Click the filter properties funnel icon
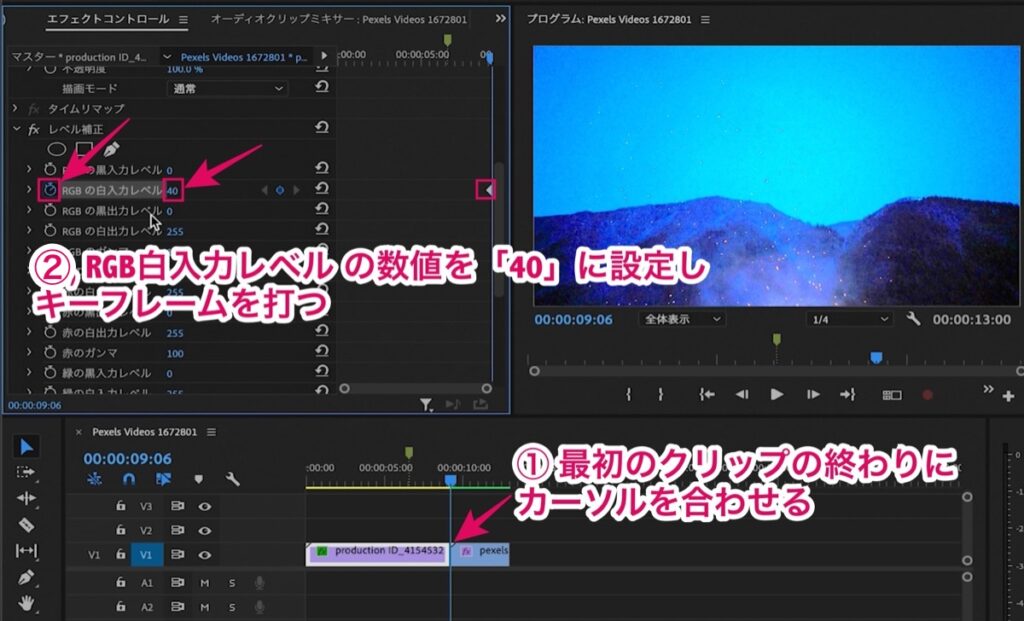The height and width of the screenshot is (621, 1024). [x=426, y=406]
